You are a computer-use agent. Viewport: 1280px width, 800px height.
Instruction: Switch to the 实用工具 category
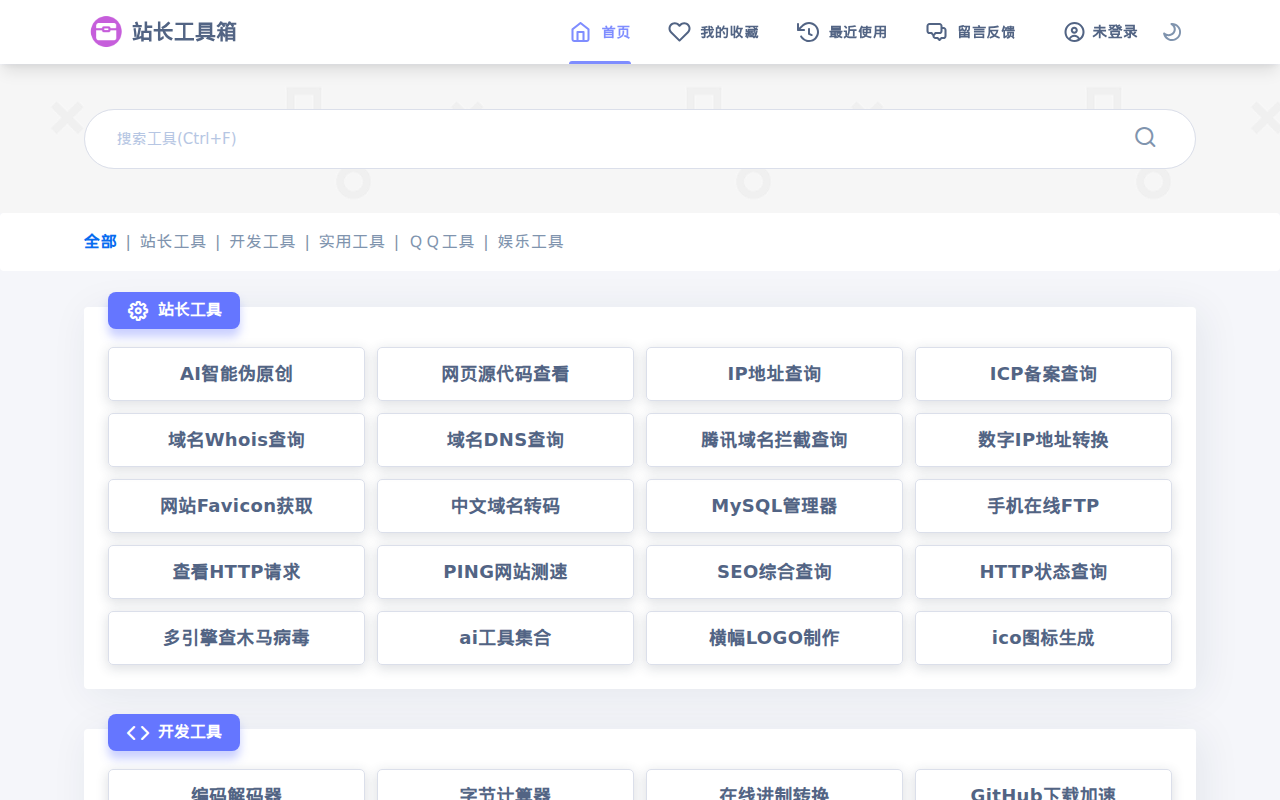pyautogui.click(x=352, y=241)
